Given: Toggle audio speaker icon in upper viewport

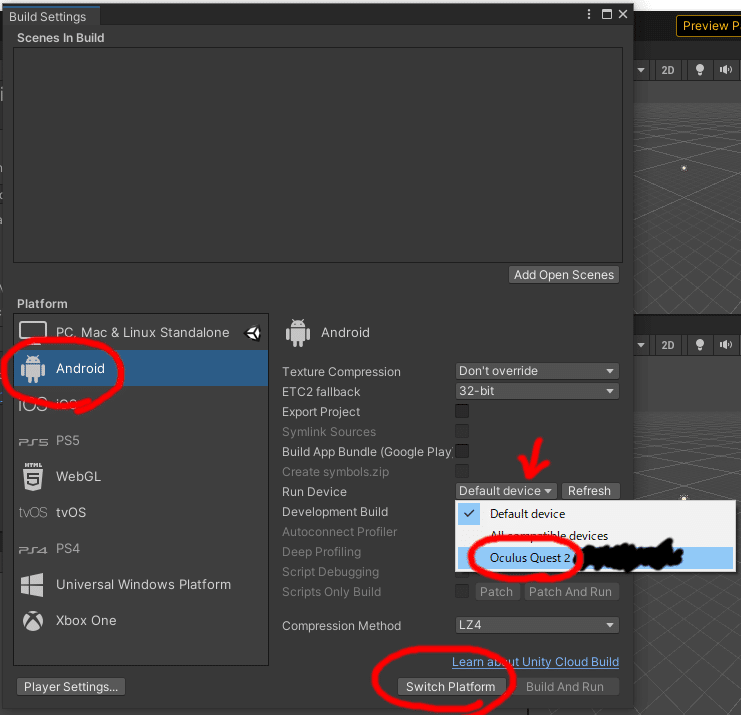Looking at the screenshot, I should pos(726,70).
